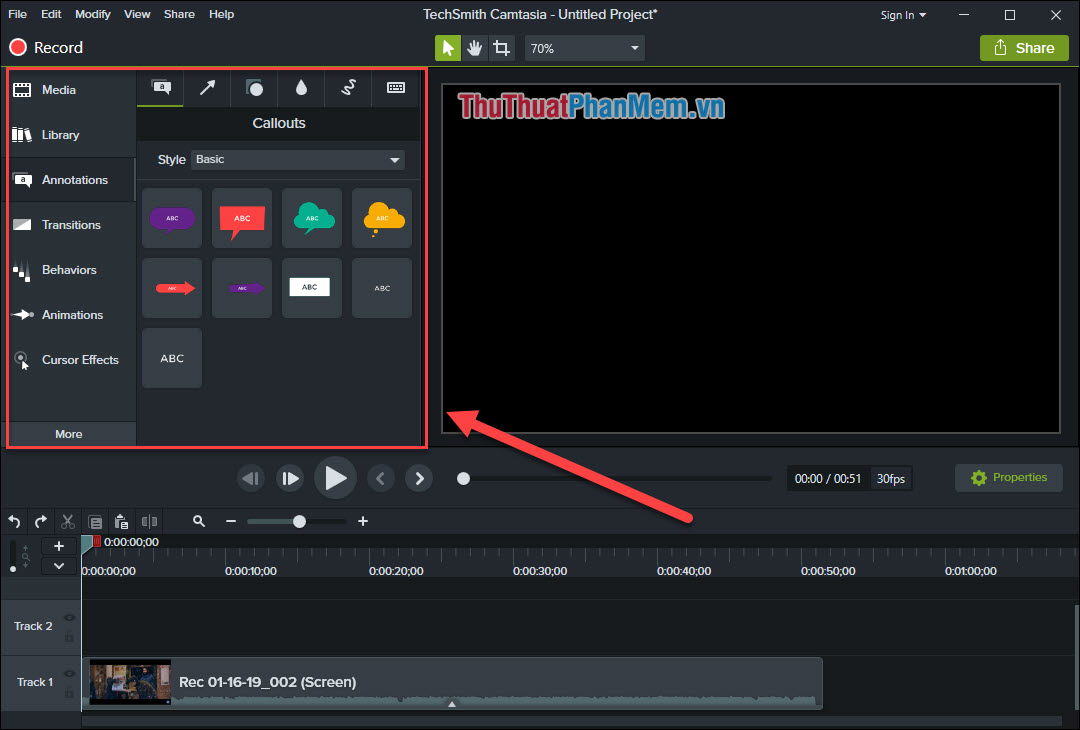Play the project from the current position
Screen dimensions: 1080x730
point(335,477)
